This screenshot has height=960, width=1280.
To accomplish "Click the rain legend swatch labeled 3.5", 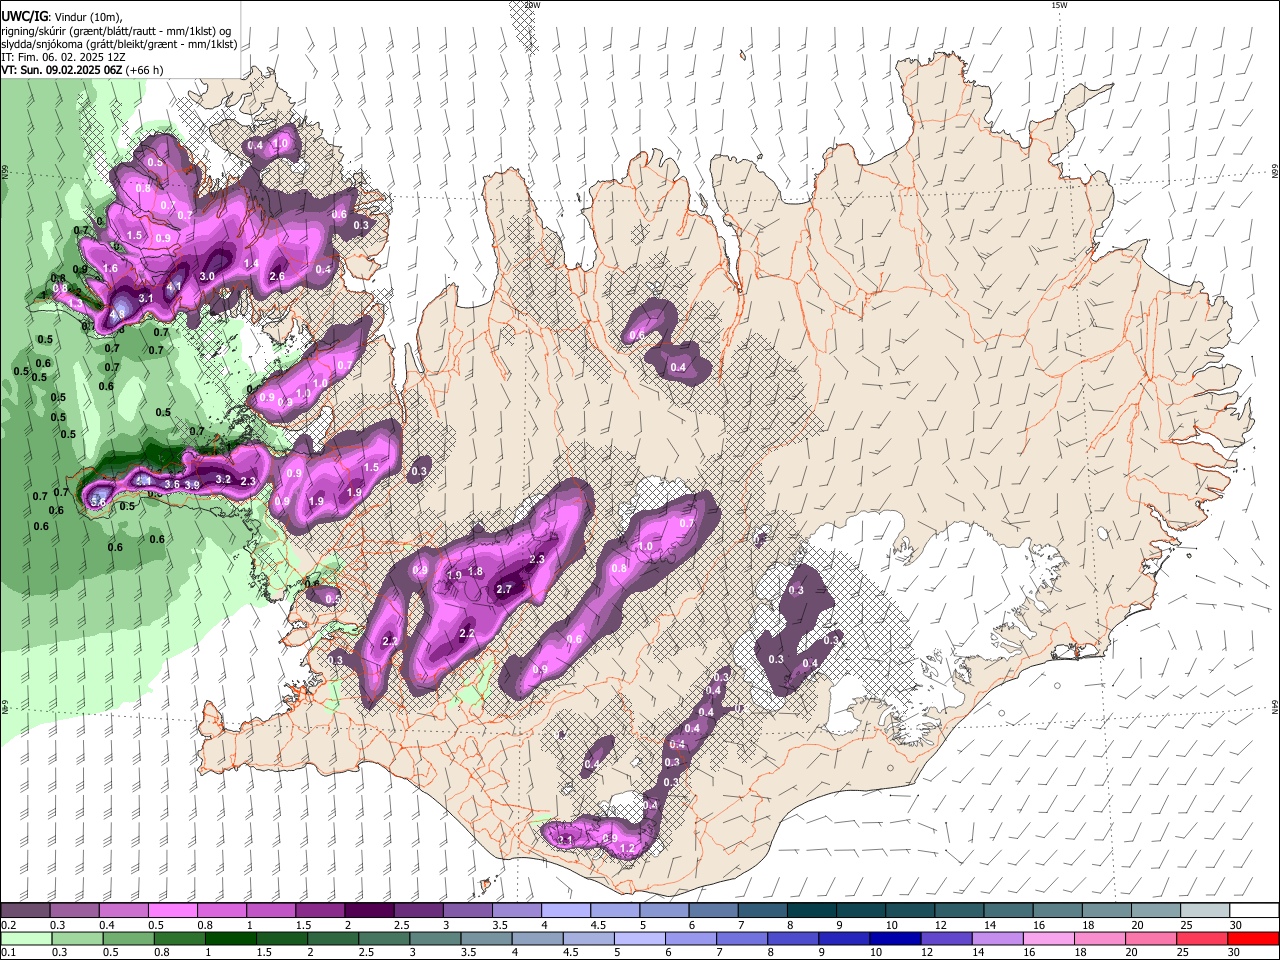I will tap(485, 939).
